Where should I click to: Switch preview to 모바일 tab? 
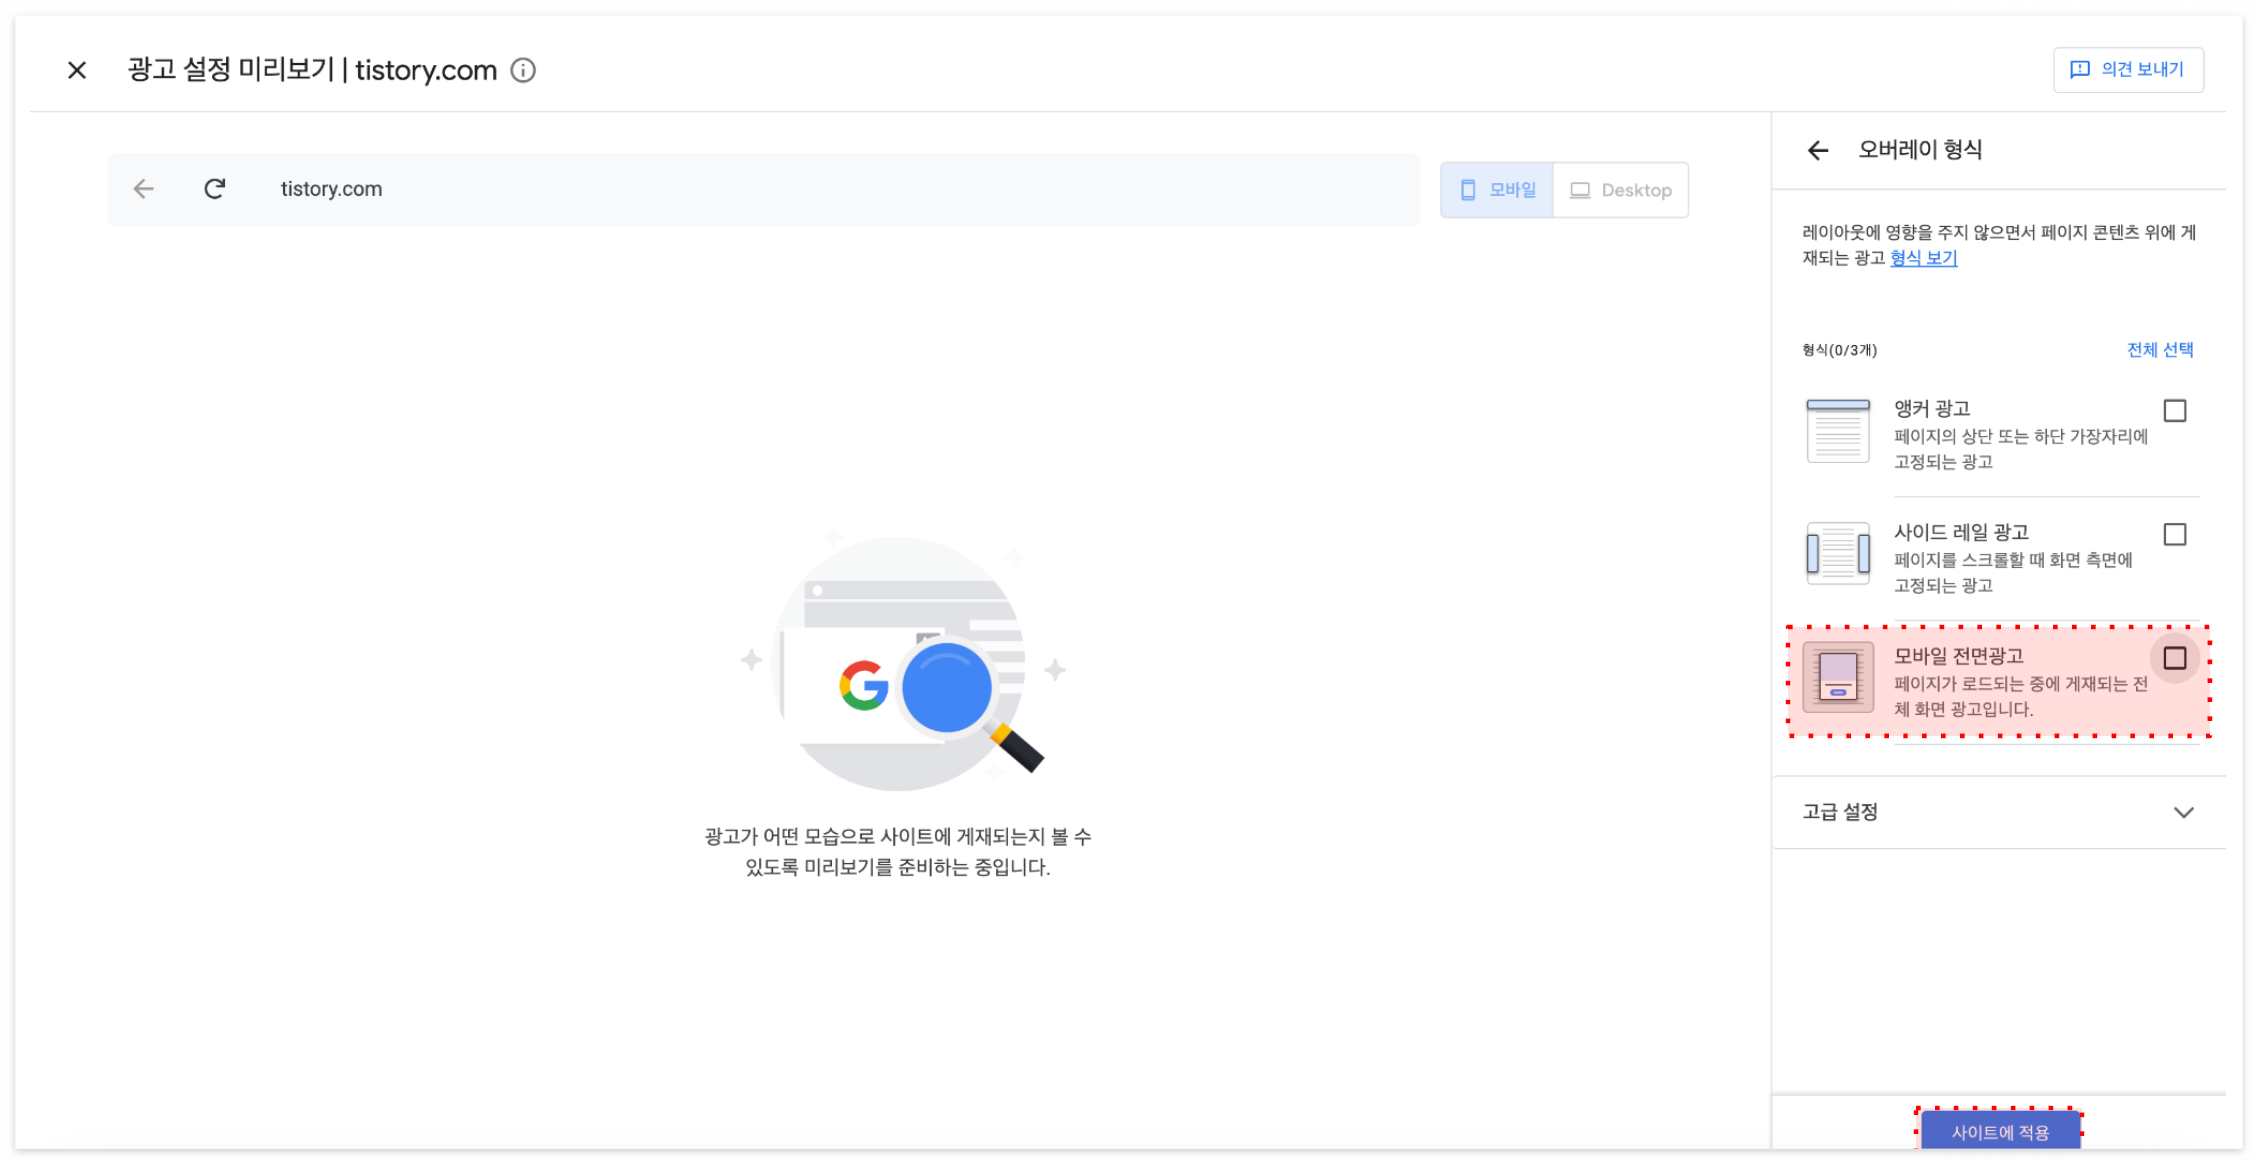1497,190
